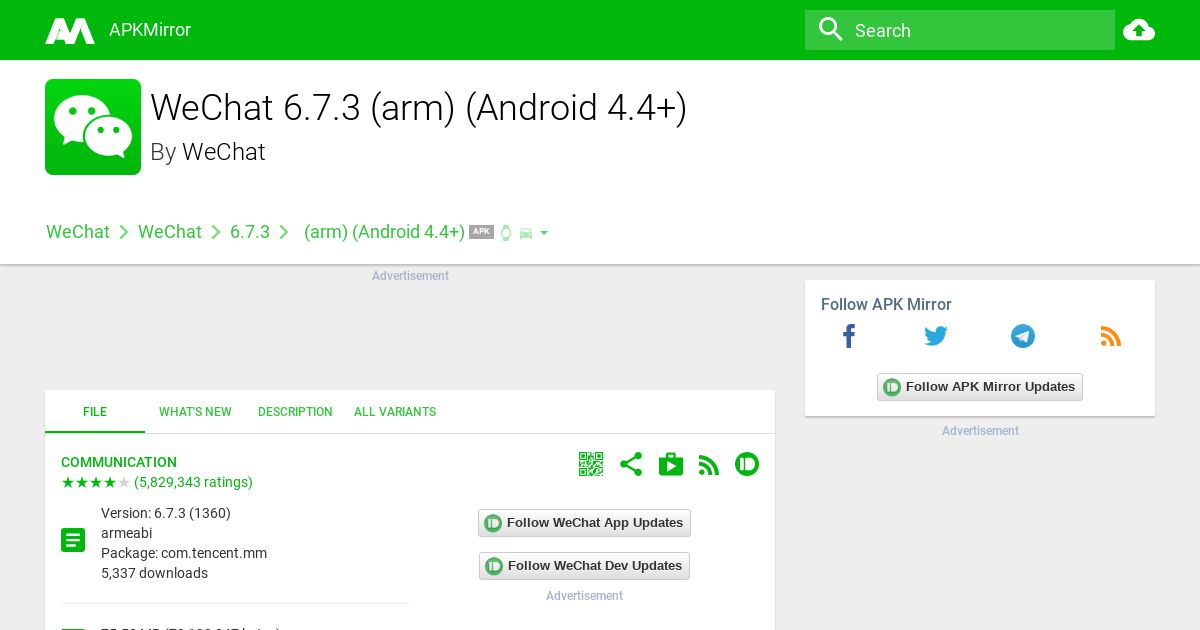Open APK Mirror Telegram icon
The height and width of the screenshot is (630, 1200).
(1023, 336)
